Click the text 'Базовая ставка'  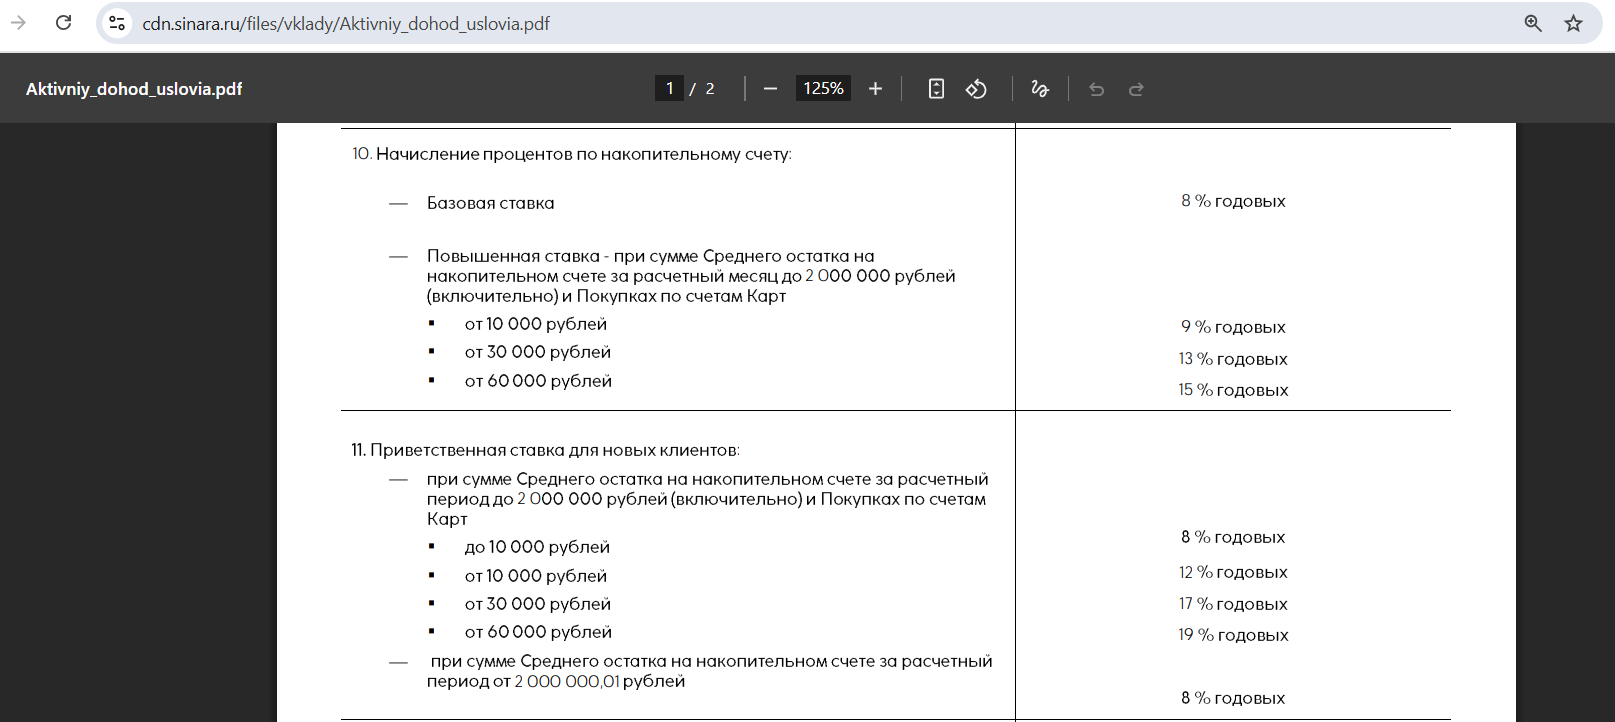tap(490, 203)
